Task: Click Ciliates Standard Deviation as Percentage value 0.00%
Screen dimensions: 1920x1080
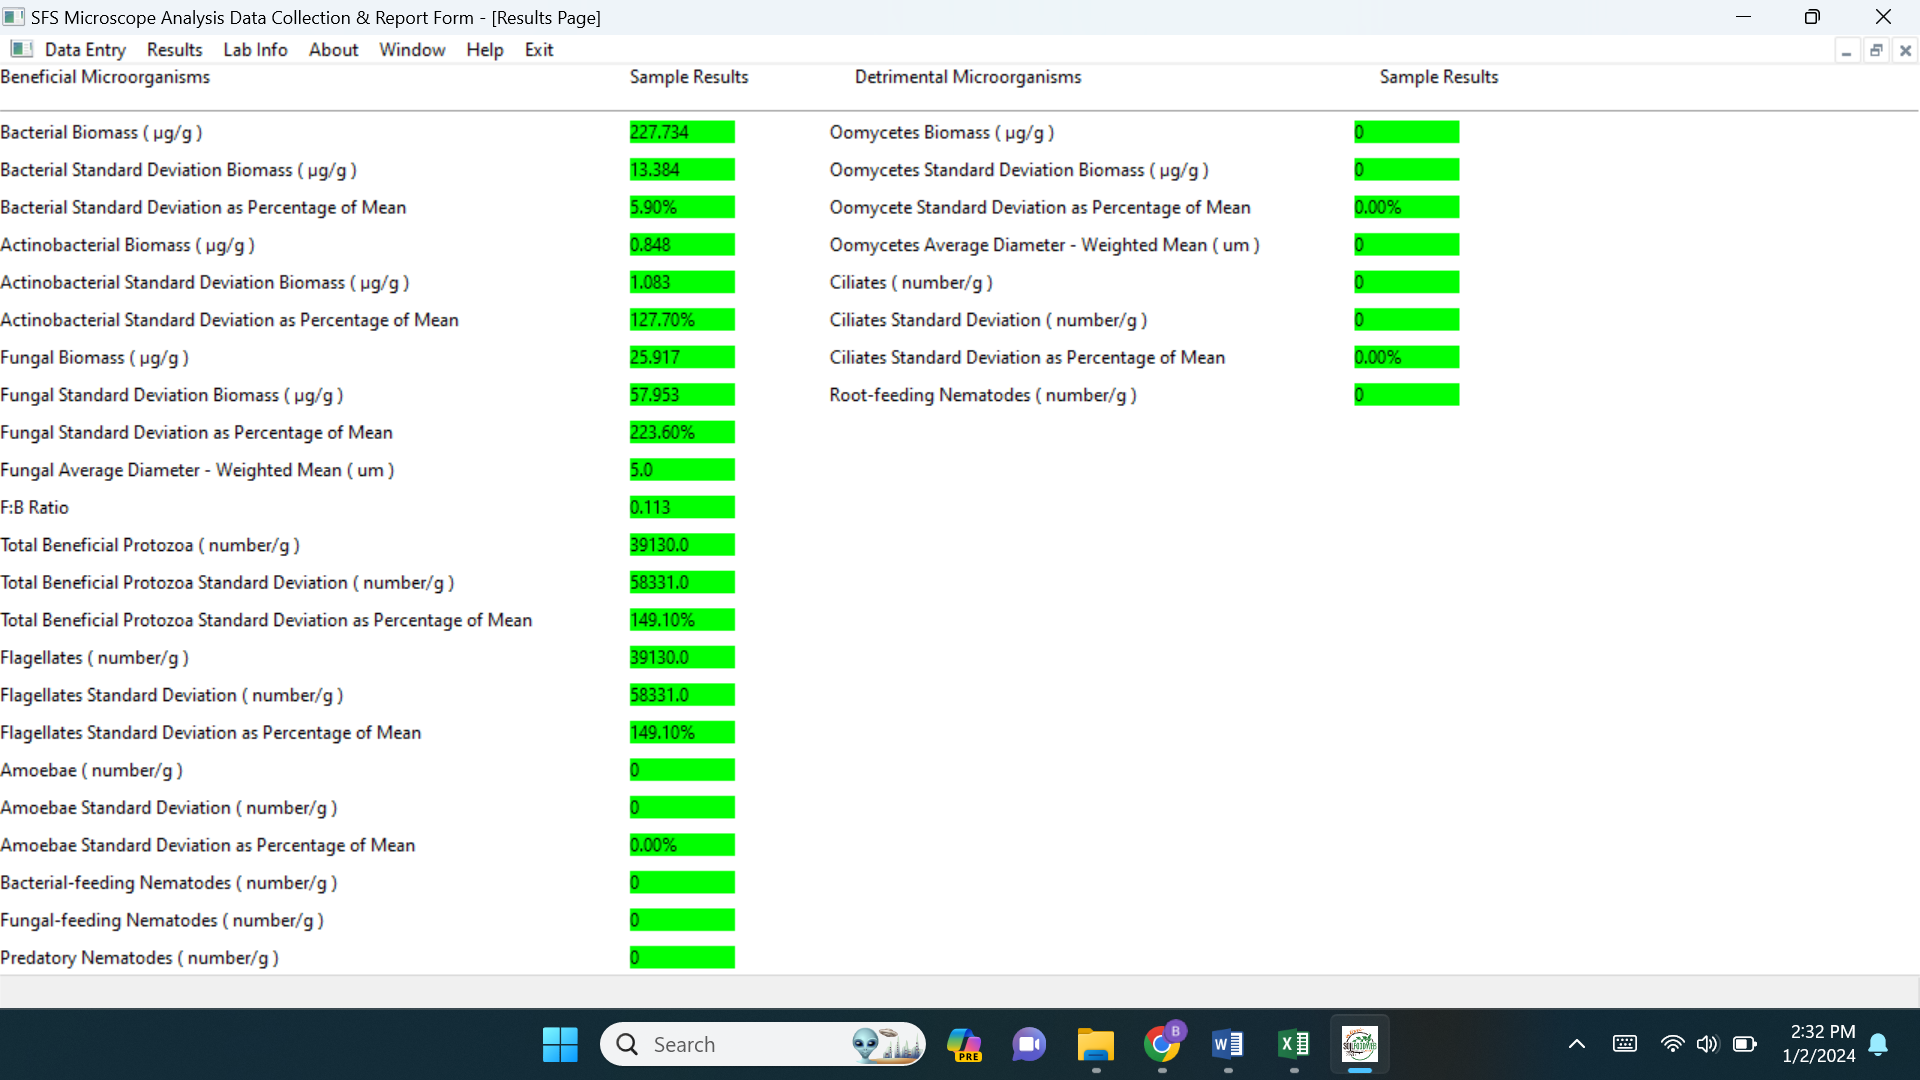Action: pyautogui.click(x=1406, y=357)
